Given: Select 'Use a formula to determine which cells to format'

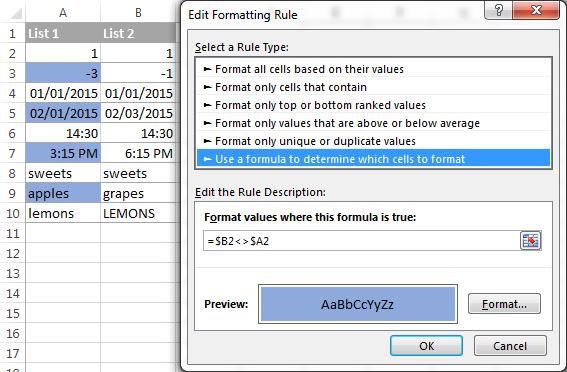Looking at the screenshot, I should (x=373, y=159).
